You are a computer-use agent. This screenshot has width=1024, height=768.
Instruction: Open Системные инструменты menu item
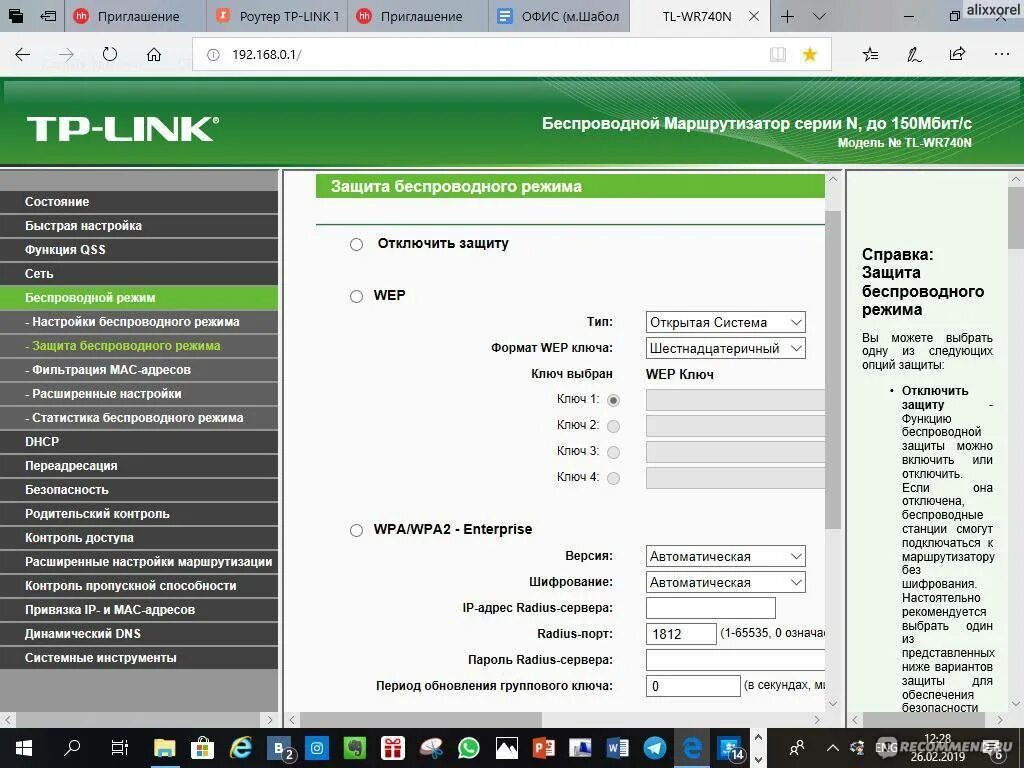point(139,658)
